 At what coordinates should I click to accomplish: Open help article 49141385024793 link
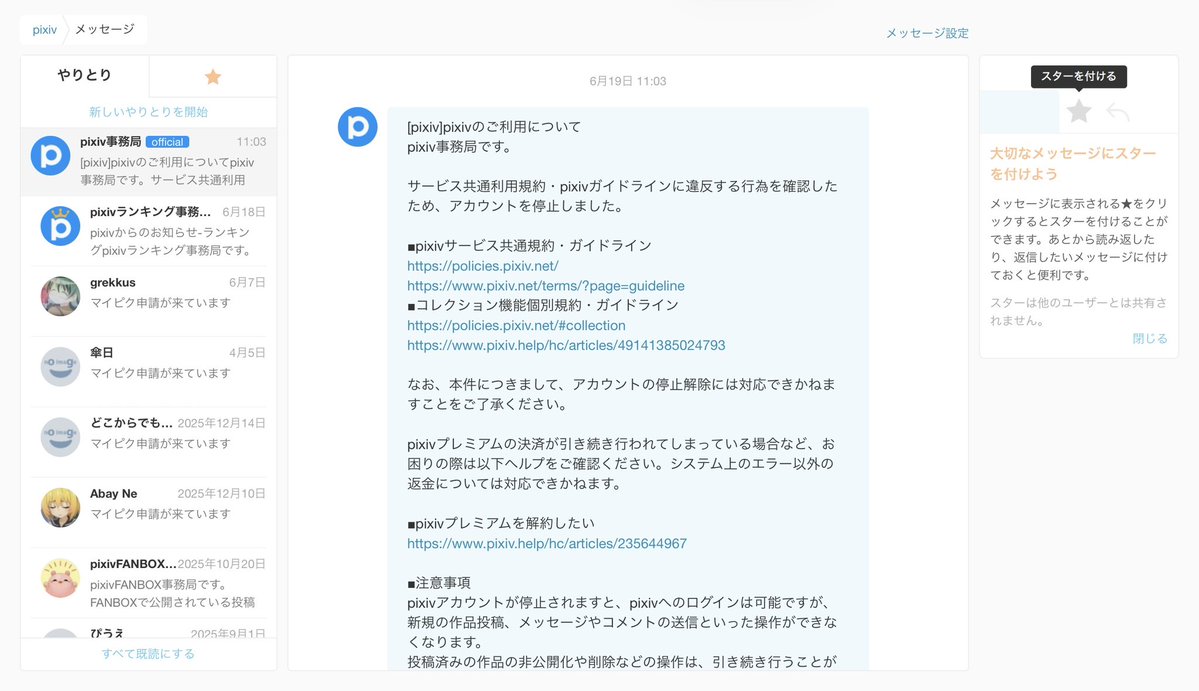[566, 346]
